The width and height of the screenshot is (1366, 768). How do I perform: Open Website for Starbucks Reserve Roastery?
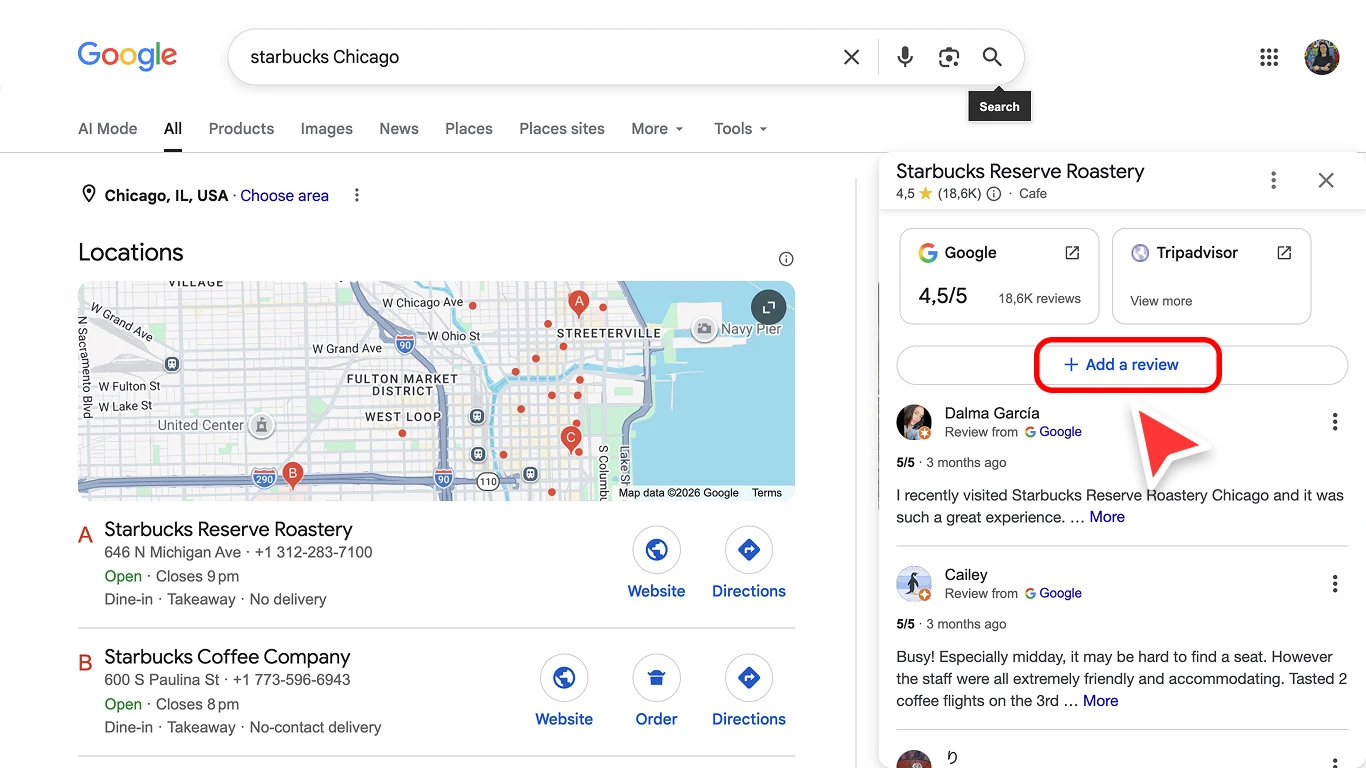[x=656, y=563]
